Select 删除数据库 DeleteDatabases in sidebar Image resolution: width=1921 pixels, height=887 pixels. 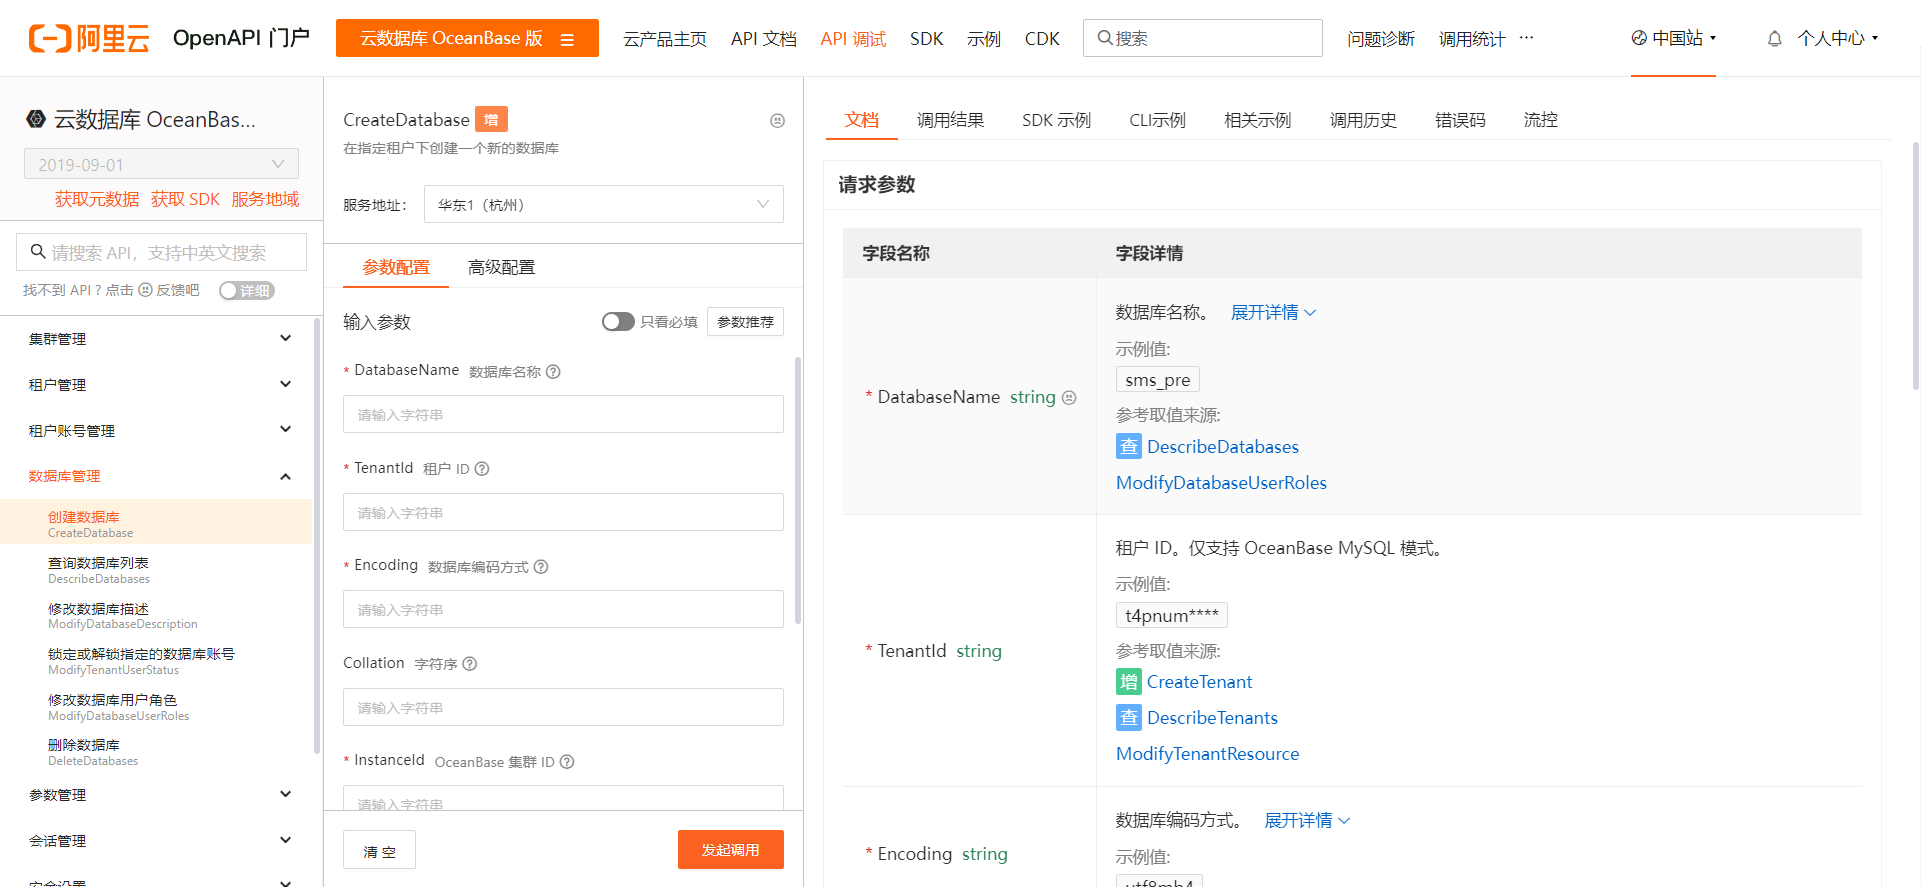(x=156, y=752)
